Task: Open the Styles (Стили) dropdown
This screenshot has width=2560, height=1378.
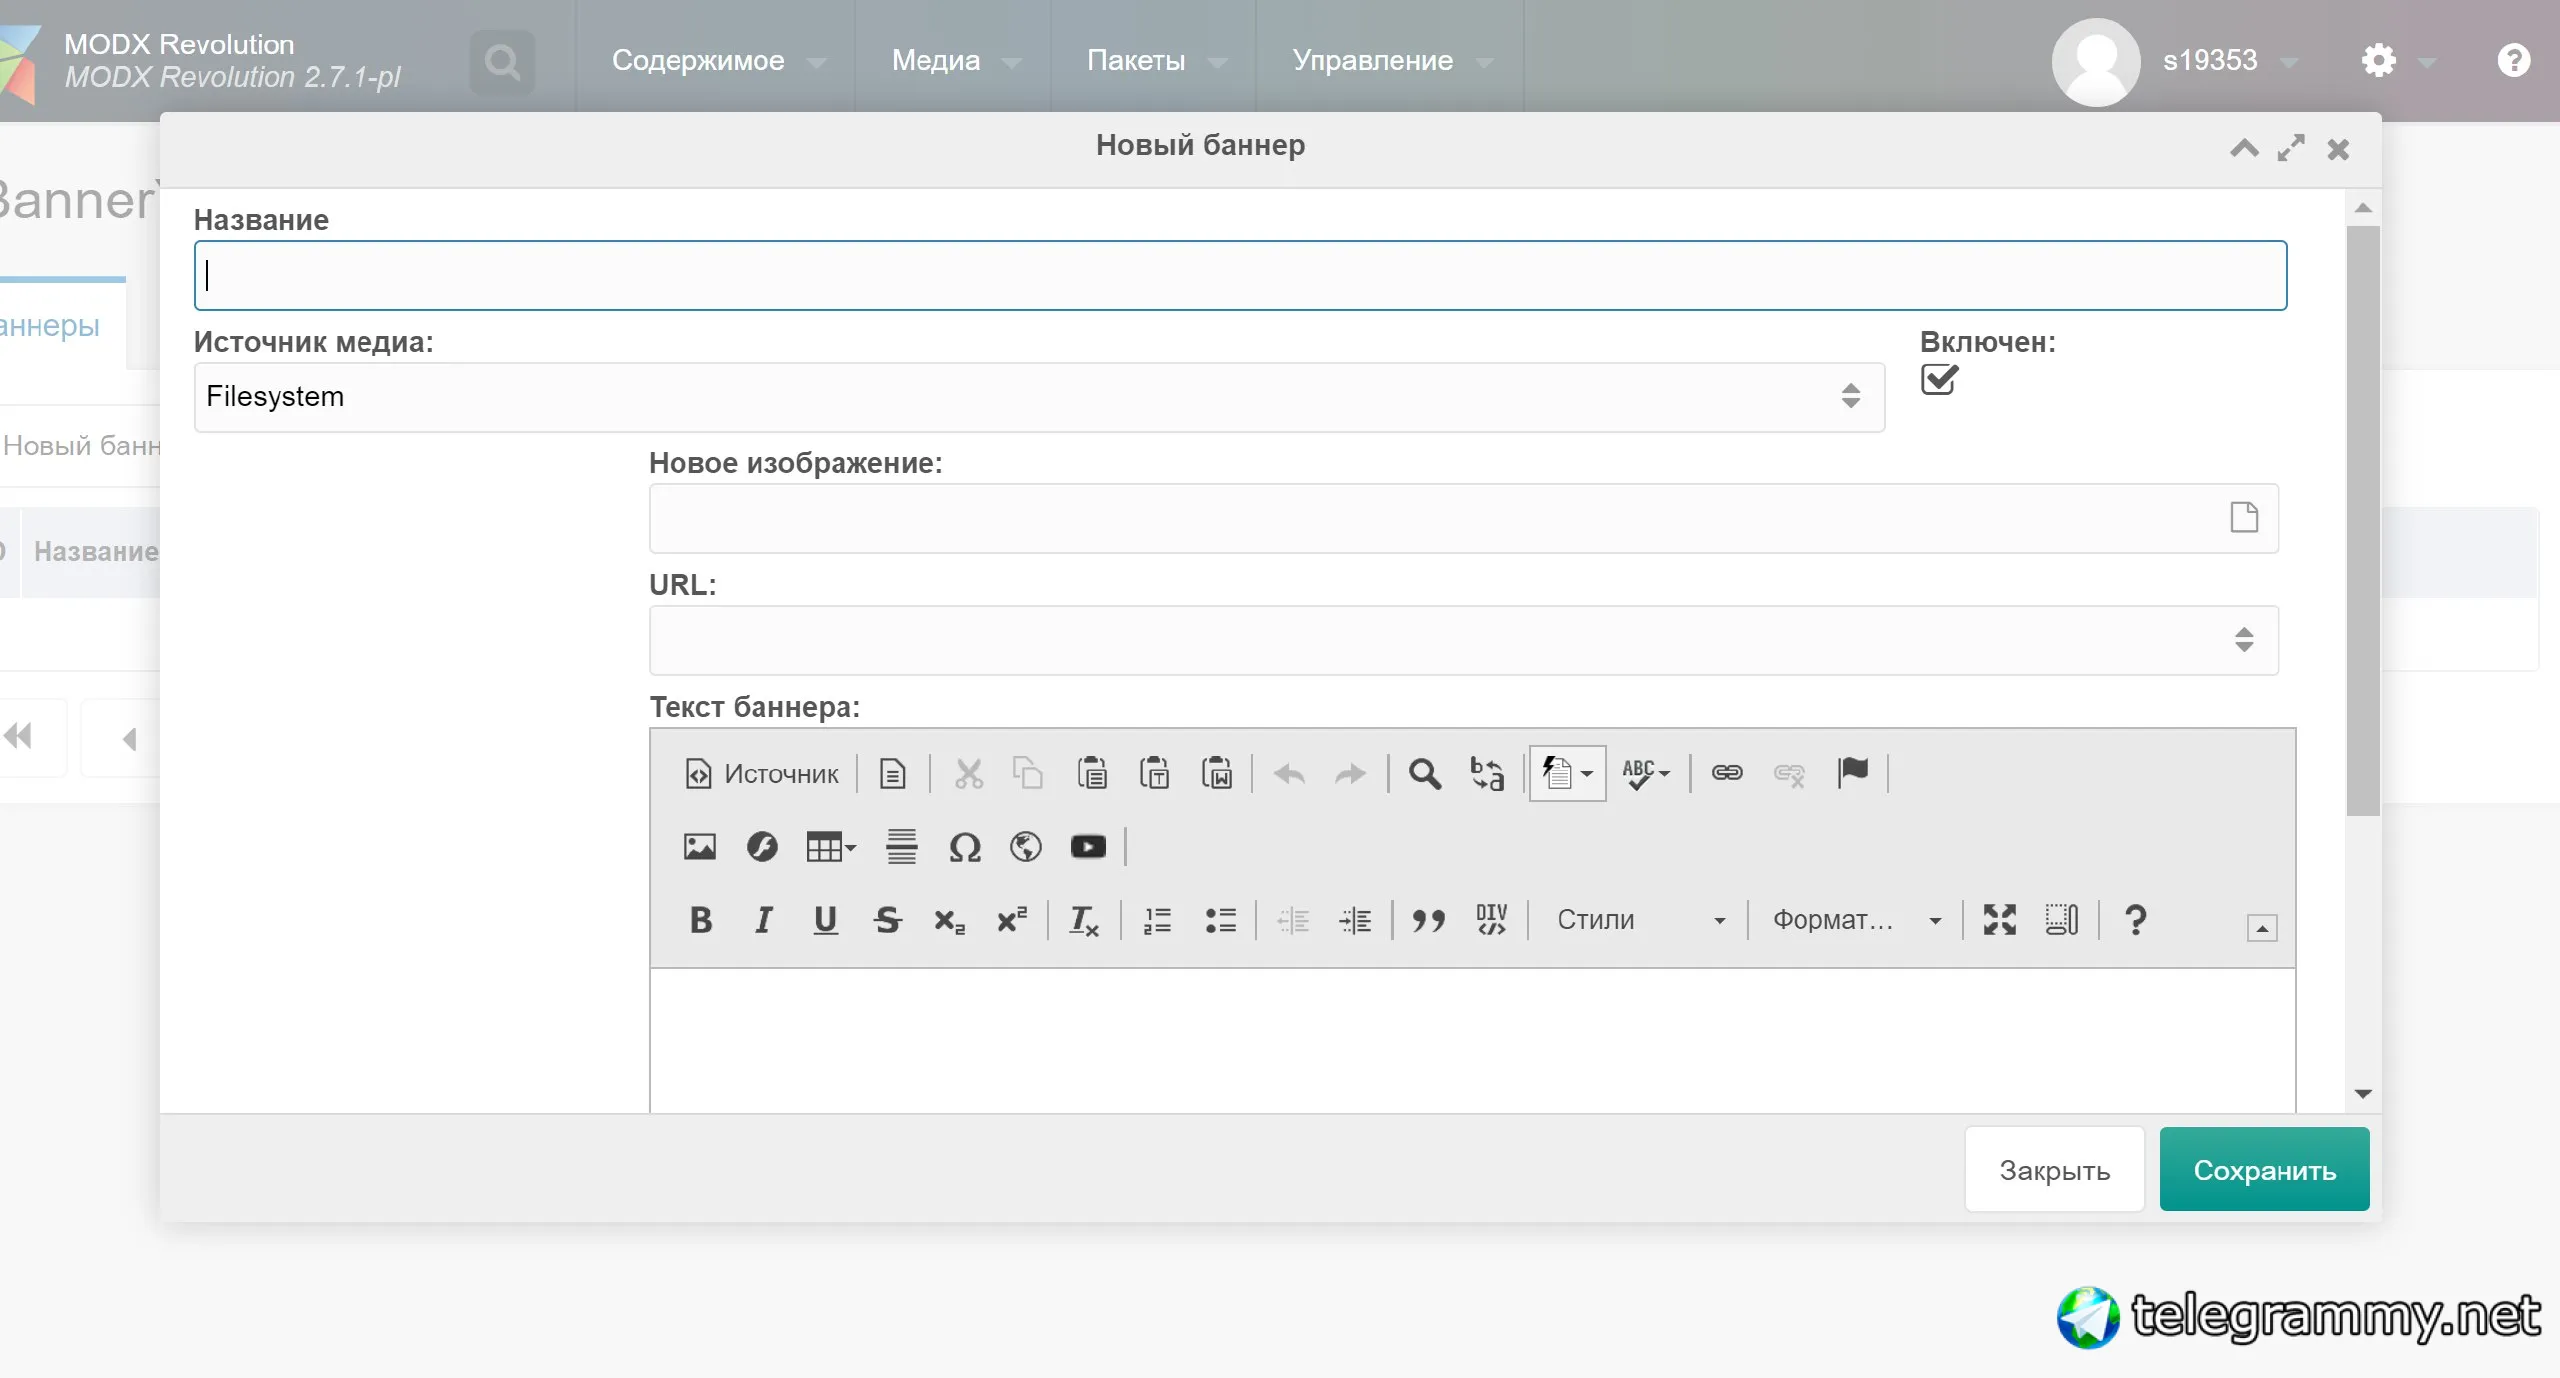Action: click(x=1641, y=920)
